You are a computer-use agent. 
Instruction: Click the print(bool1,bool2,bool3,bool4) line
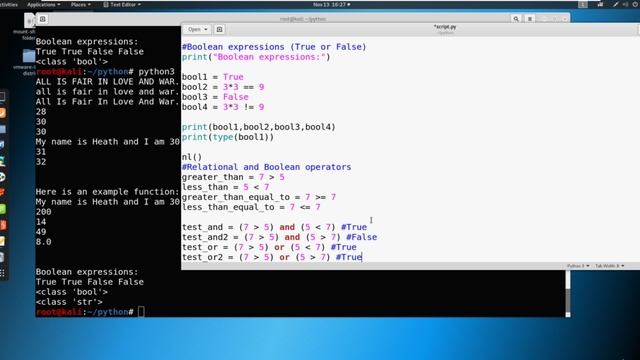[x=258, y=127]
